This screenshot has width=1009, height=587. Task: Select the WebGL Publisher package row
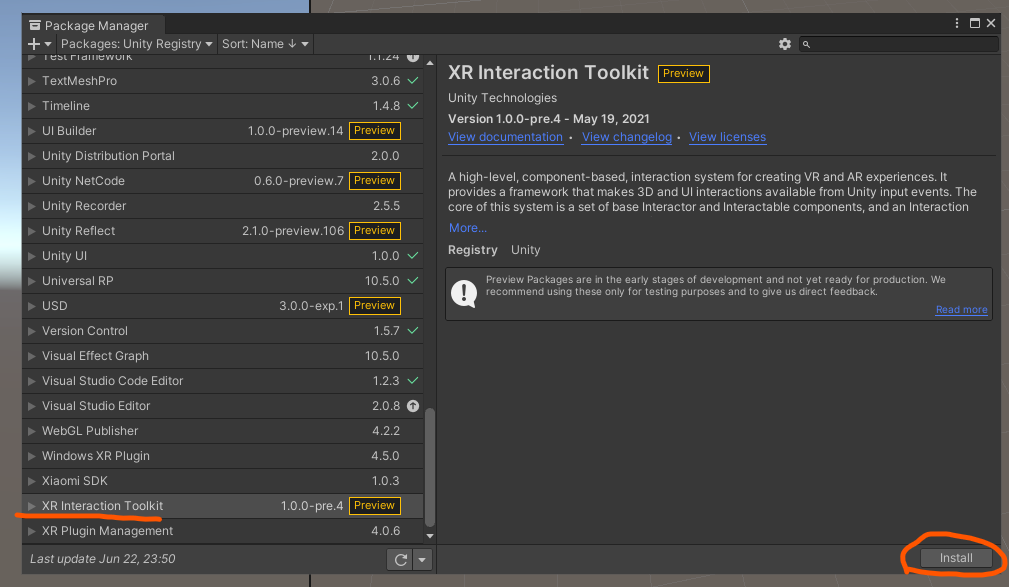click(x=223, y=431)
